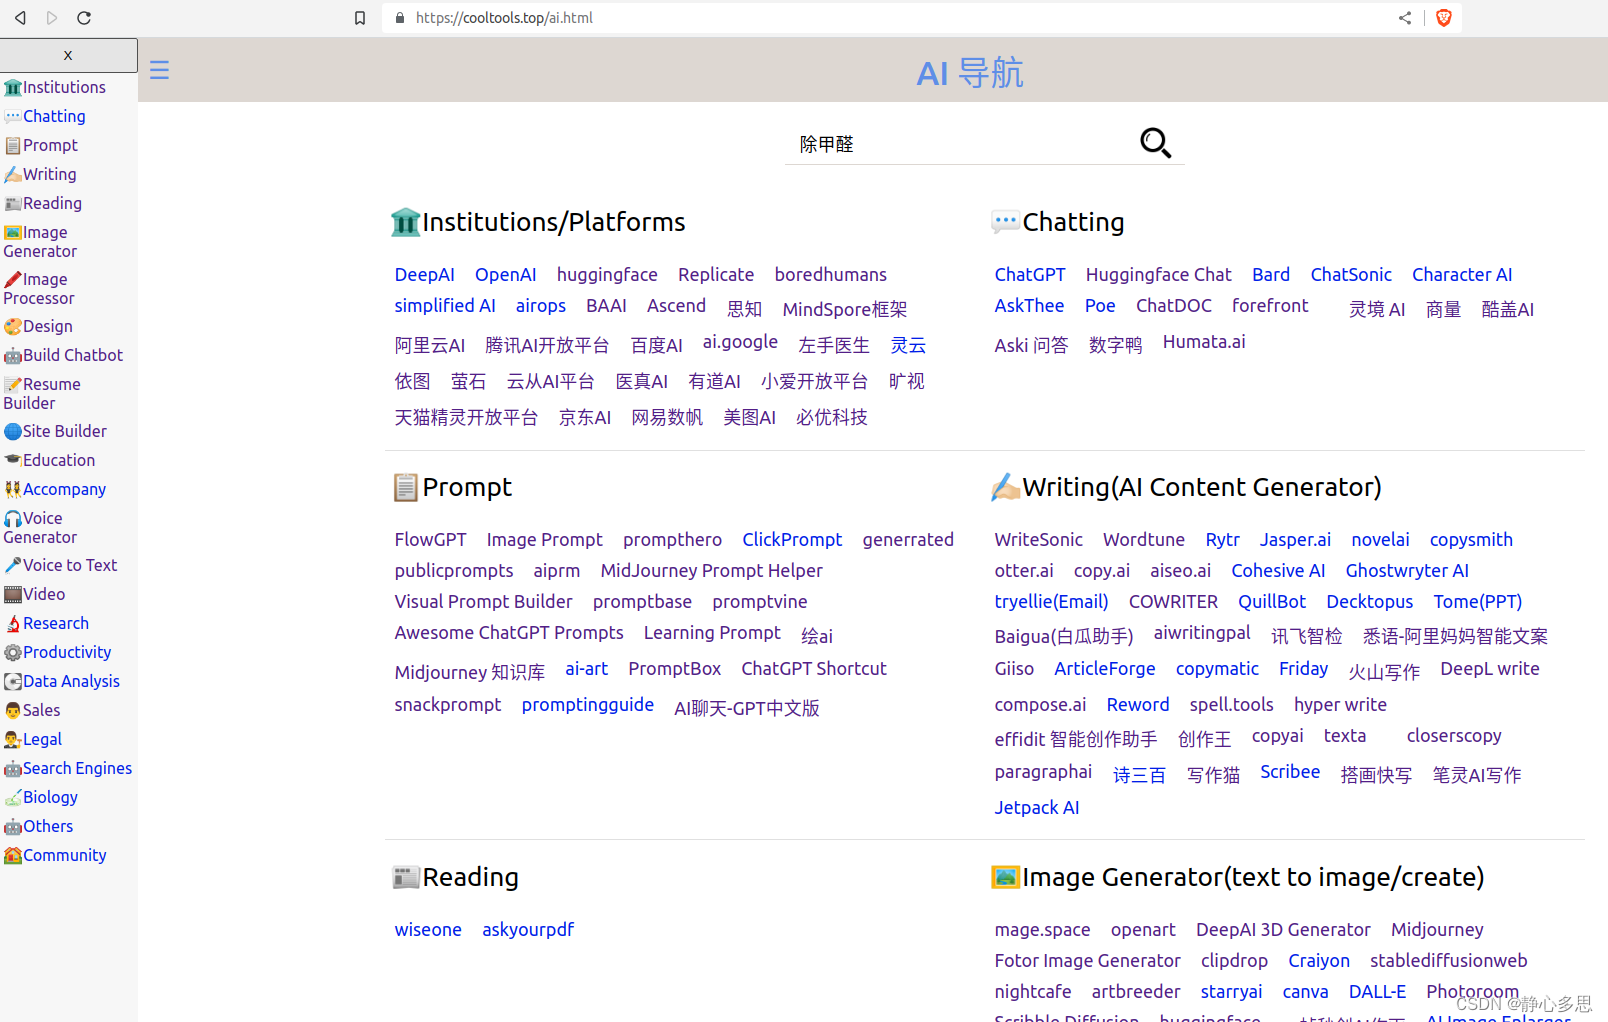Click the wiseone reading link
This screenshot has height=1022, width=1608.
[x=428, y=929]
